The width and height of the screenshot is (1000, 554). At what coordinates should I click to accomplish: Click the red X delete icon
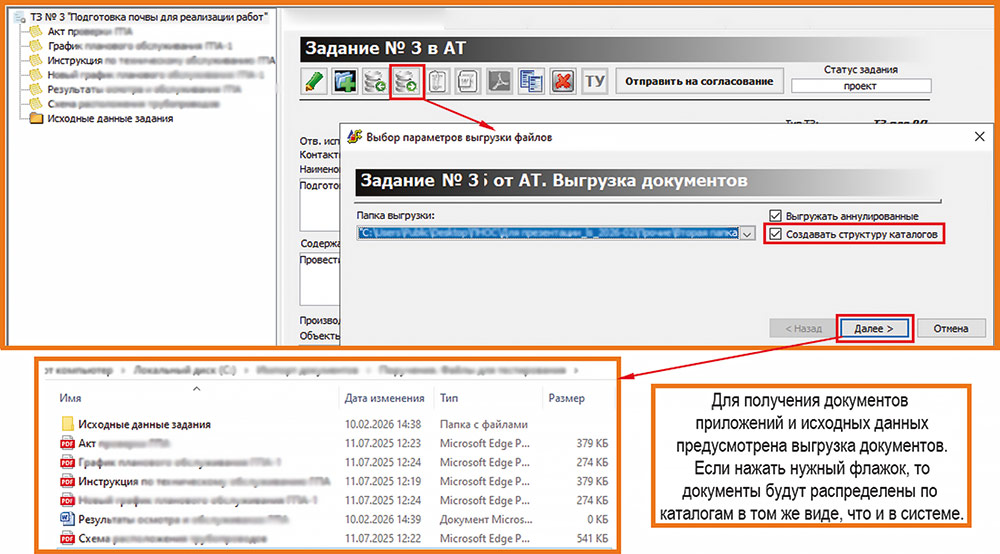tap(563, 82)
